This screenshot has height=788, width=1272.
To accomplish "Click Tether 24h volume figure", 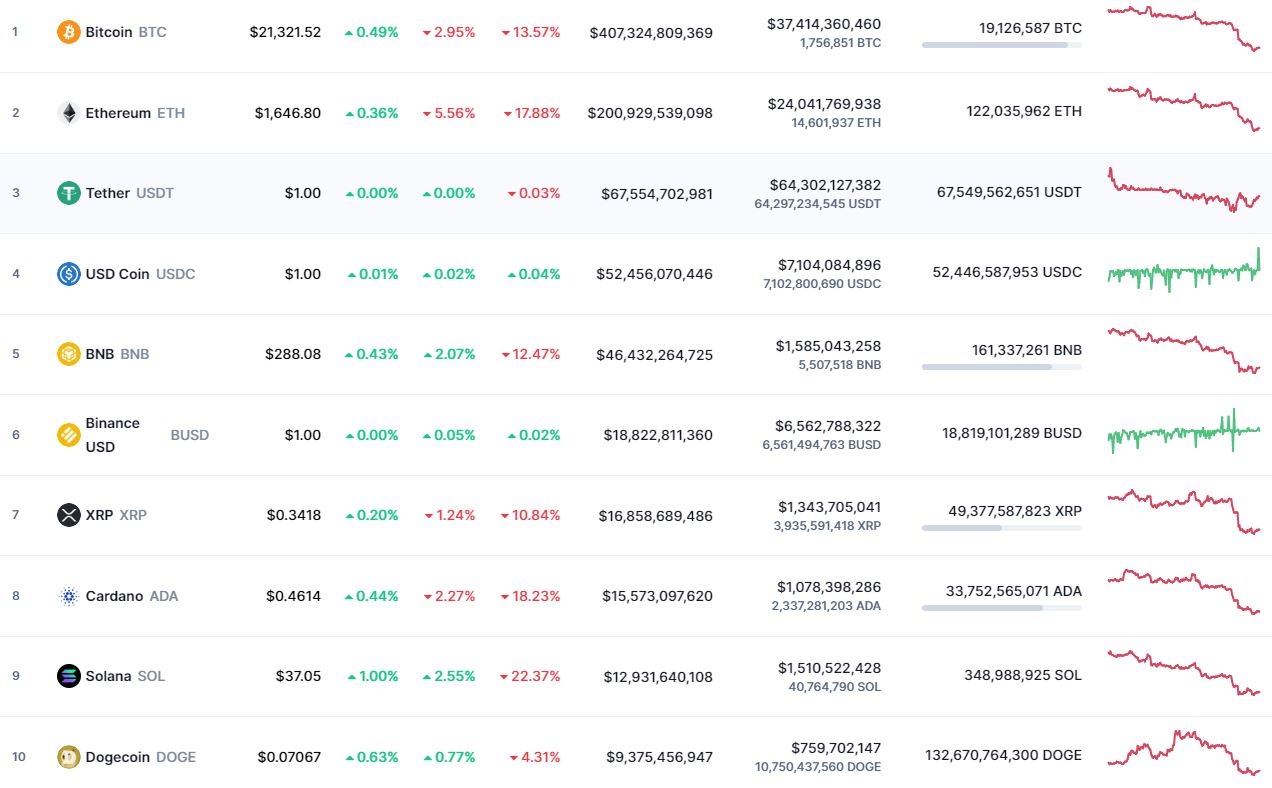I will pos(825,185).
